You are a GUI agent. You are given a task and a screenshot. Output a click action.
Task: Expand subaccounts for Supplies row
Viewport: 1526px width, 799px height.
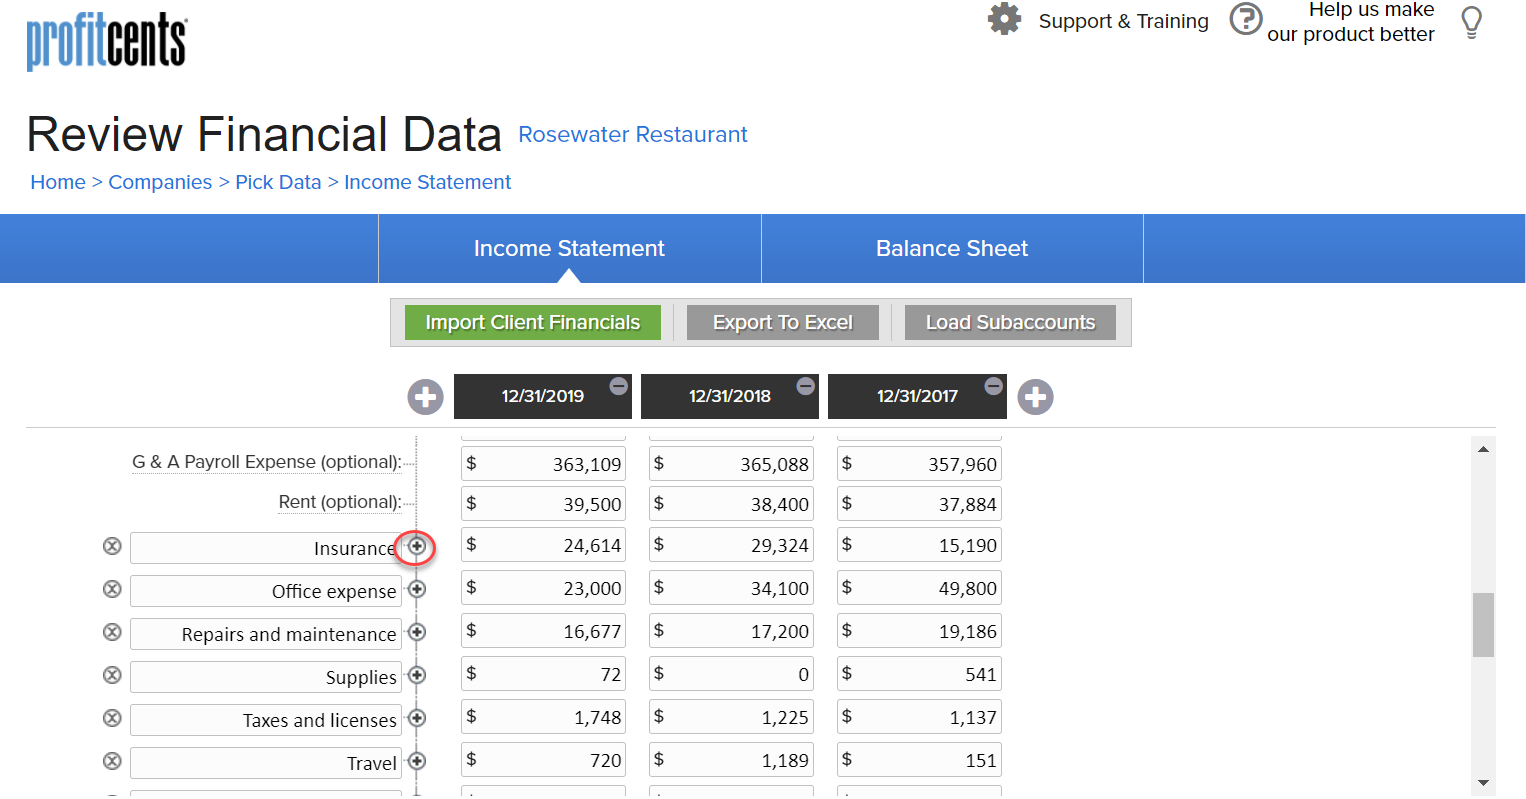(417, 675)
